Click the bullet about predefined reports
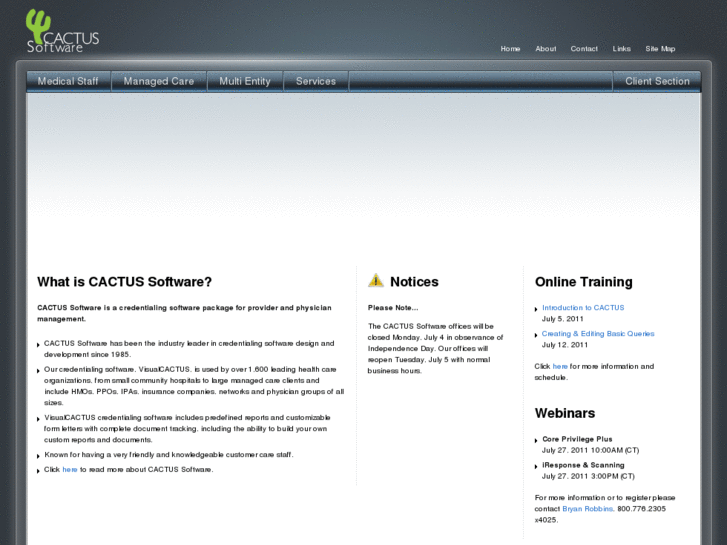Viewport: 727px width, 545px height. tap(187, 429)
